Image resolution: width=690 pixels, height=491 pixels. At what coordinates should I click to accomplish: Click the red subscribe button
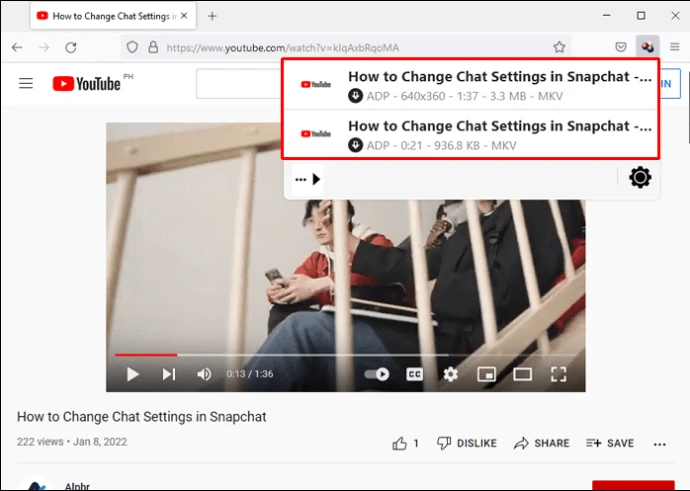point(633,486)
